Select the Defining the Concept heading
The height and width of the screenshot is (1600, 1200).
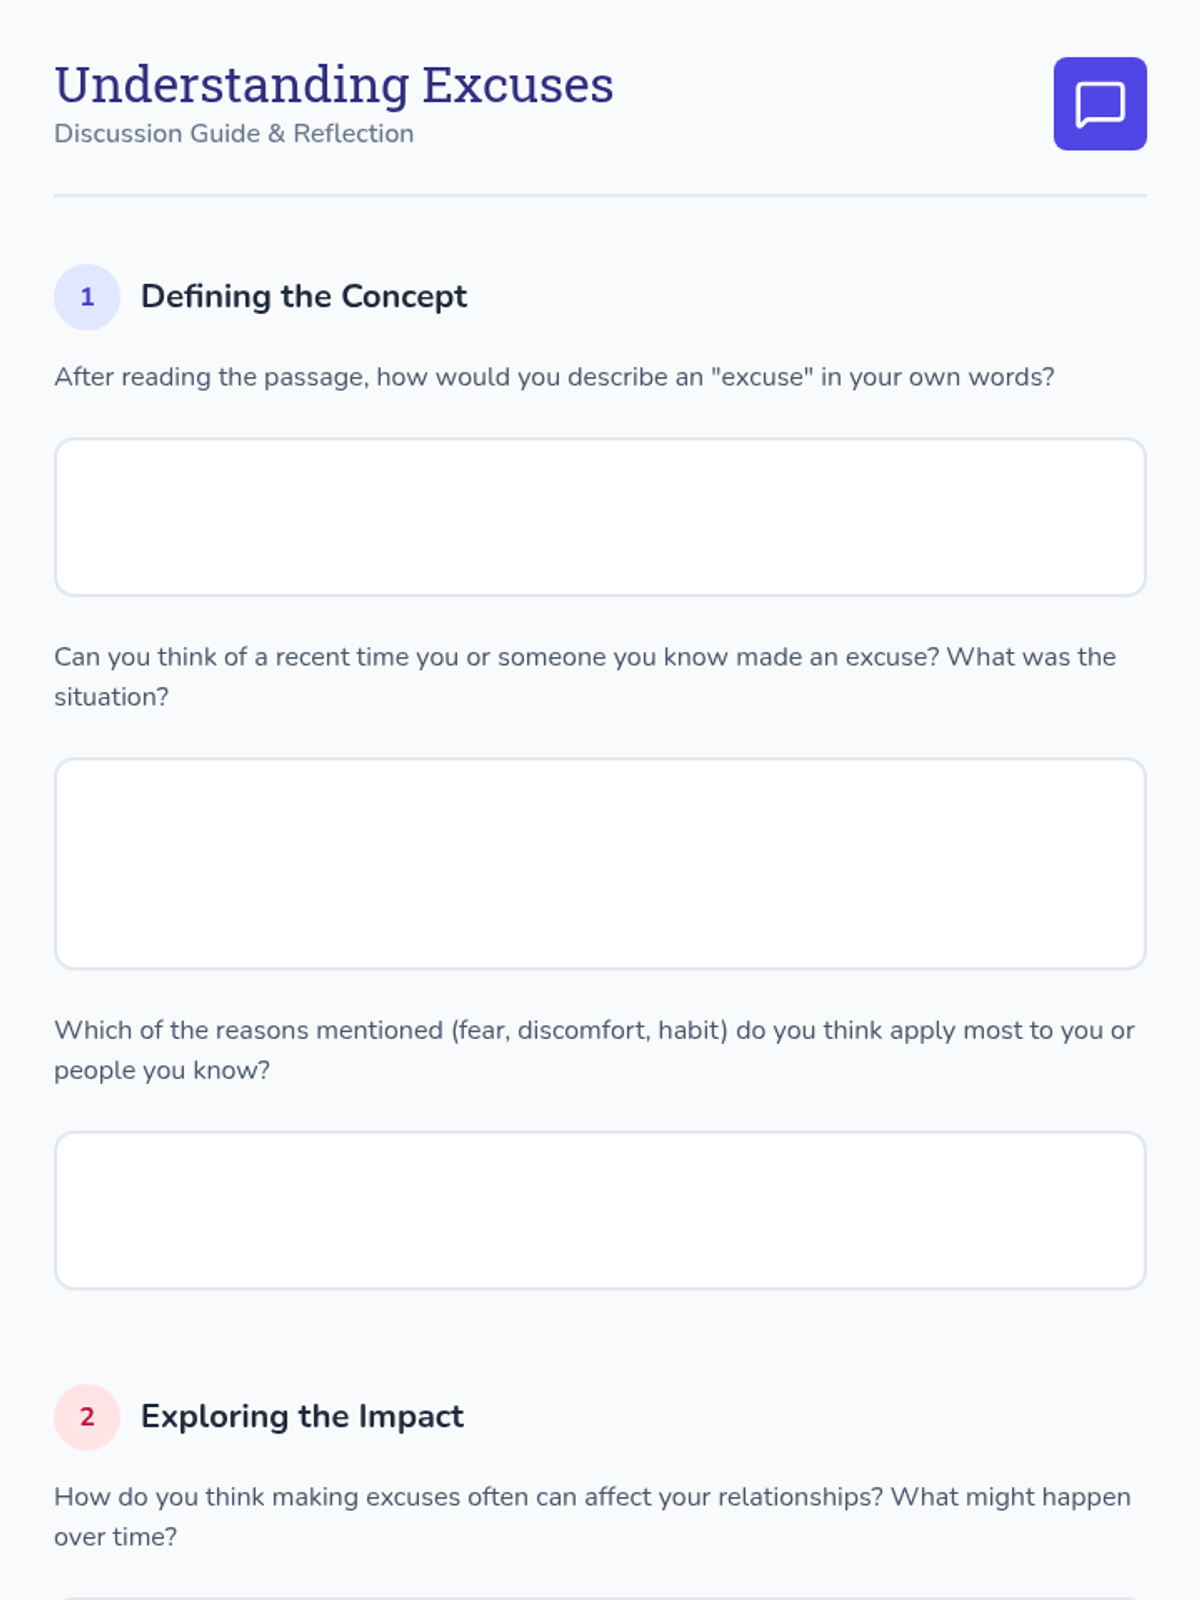pos(304,297)
